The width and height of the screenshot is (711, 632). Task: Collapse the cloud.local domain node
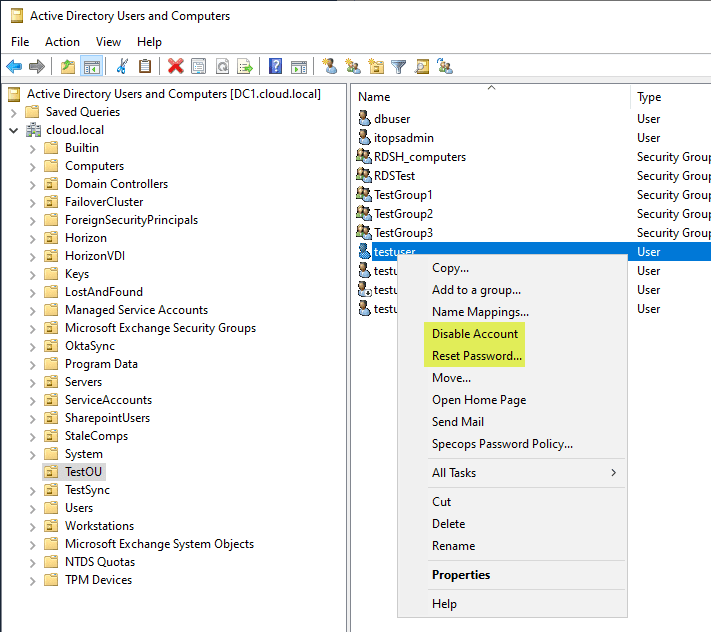14,130
